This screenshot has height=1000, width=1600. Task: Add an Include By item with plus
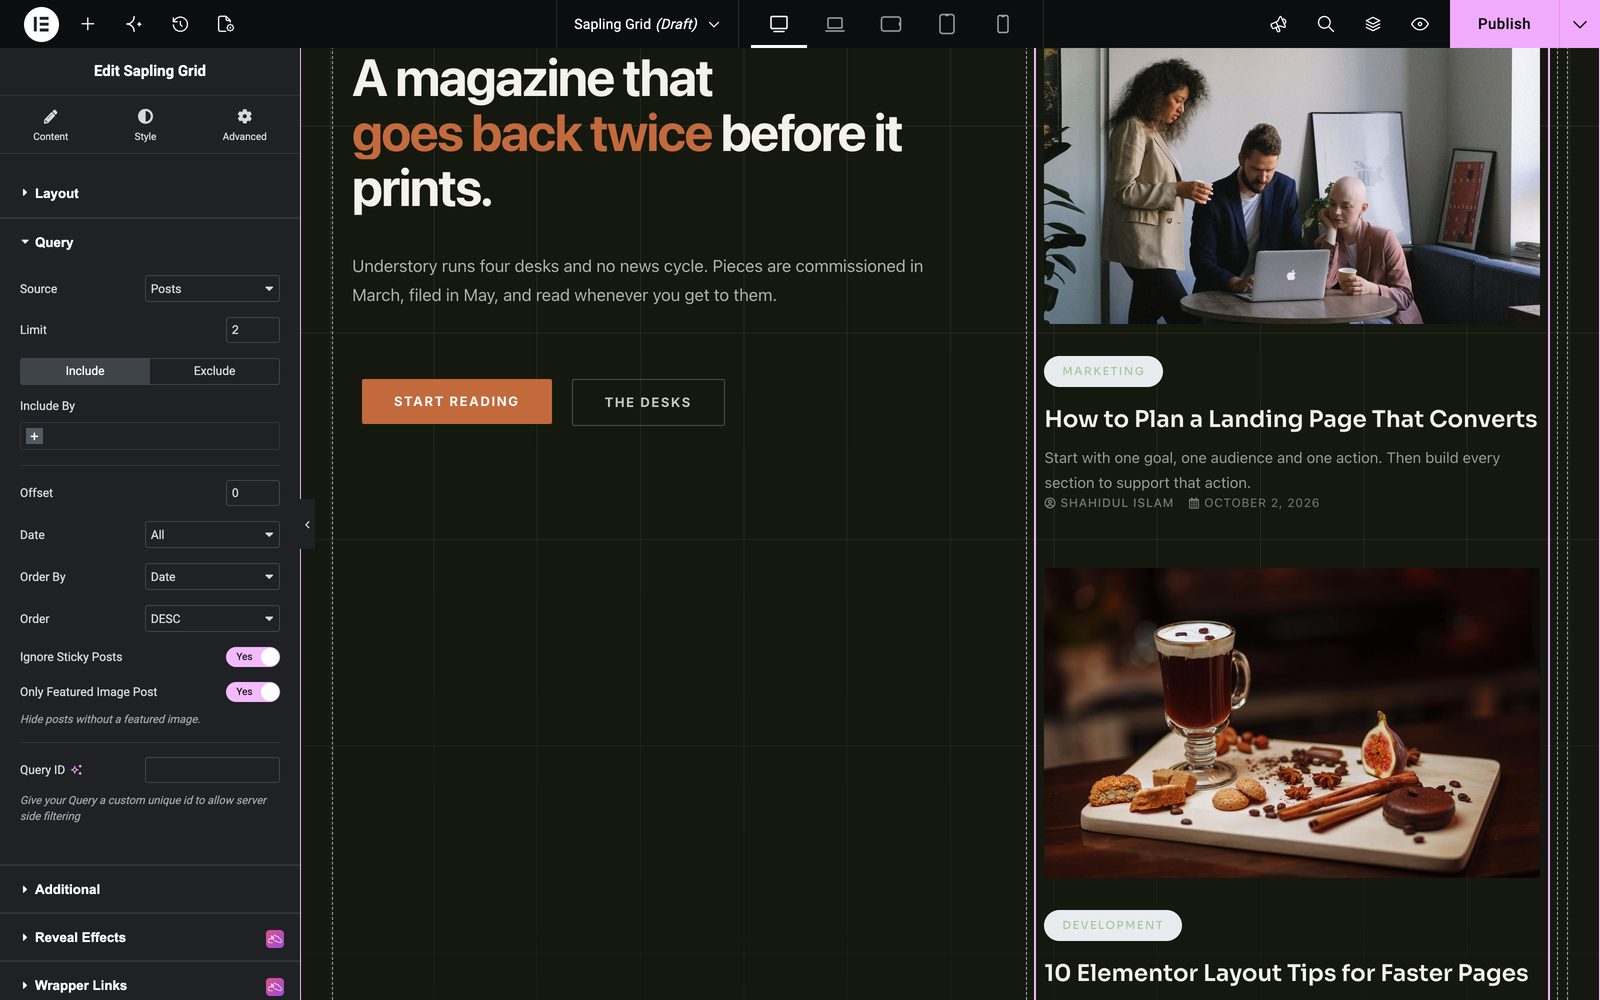(34, 436)
